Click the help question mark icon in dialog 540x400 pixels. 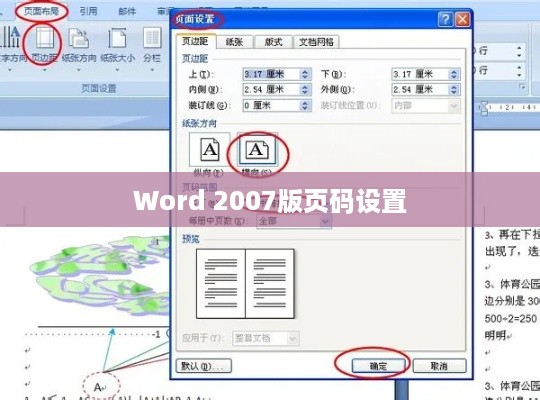click(x=445, y=20)
